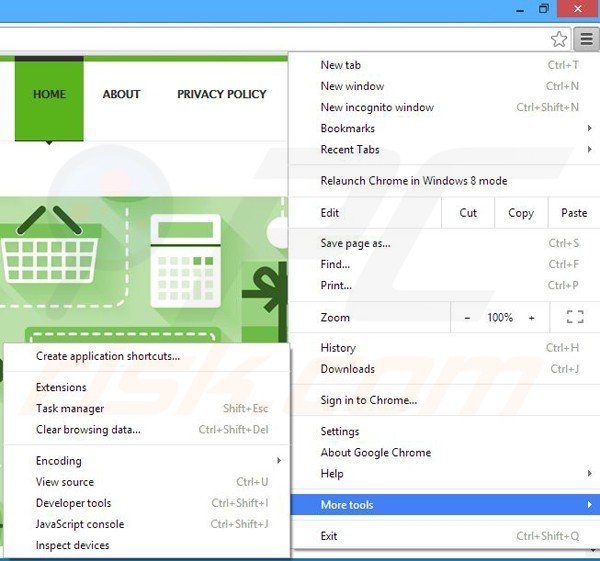Open a New incognito window
Viewport: 600px width, 561px height.
[445, 107]
